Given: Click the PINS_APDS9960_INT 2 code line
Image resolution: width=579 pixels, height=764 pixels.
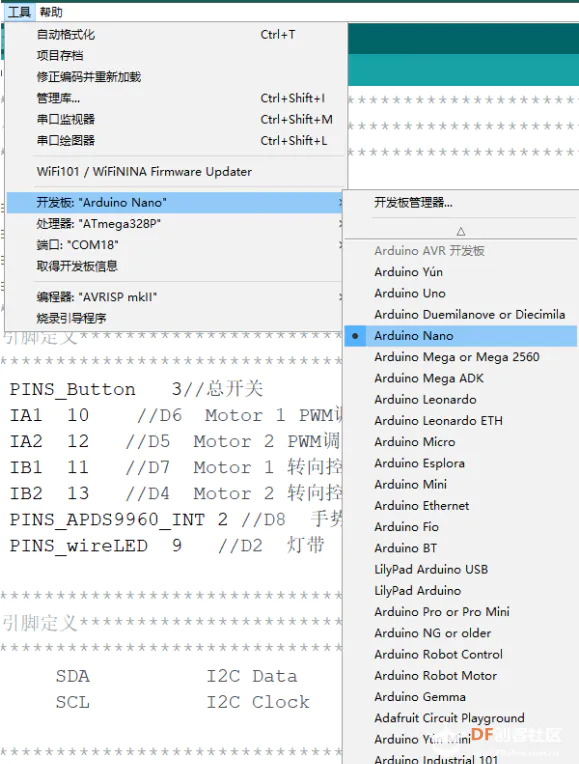Looking at the screenshot, I should click(175, 519).
